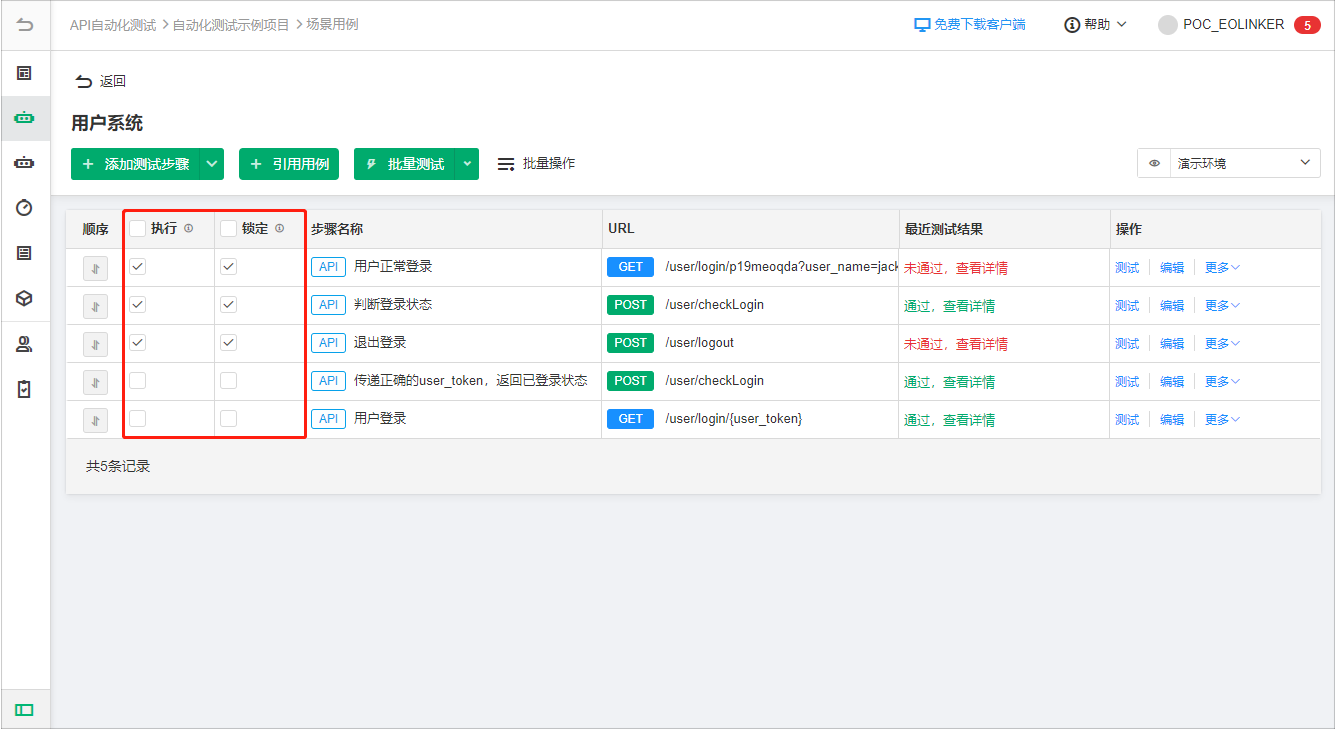Click 编辑 for 用户登录 row
The height and width of the screenshot is (730, 1336).
tap(1172, 420)
